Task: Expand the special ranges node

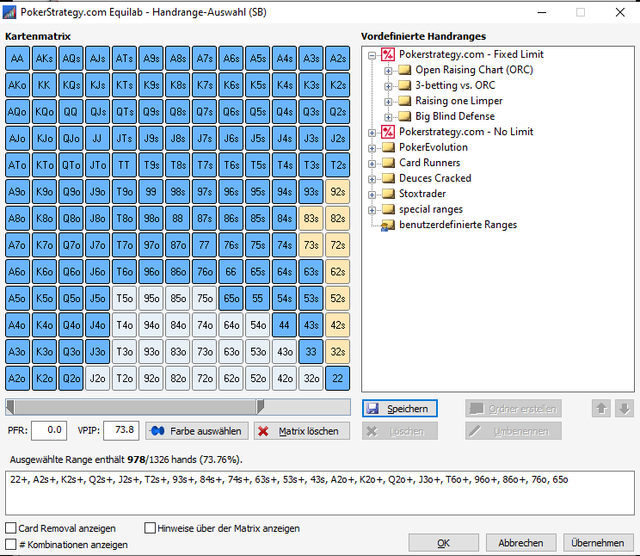Action: (x=372, y=210)
